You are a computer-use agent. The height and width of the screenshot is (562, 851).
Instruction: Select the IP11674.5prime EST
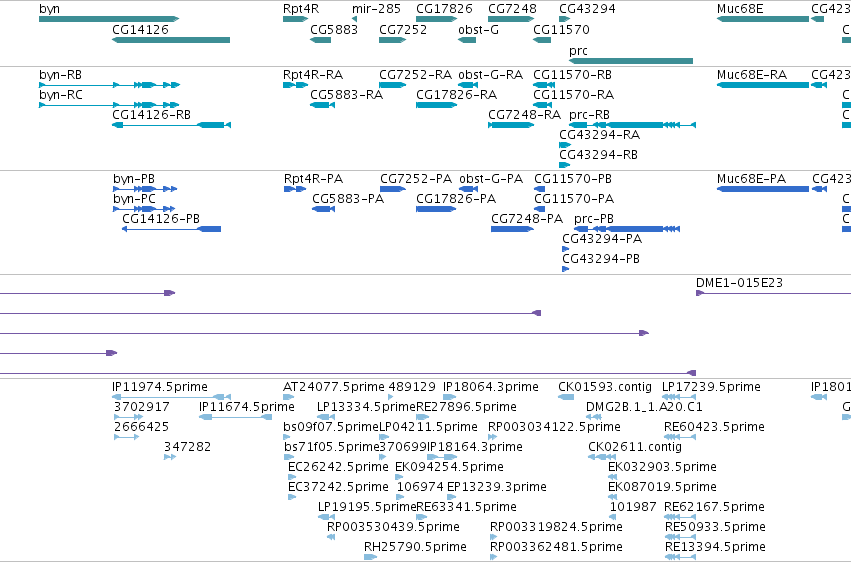point(236,417)
